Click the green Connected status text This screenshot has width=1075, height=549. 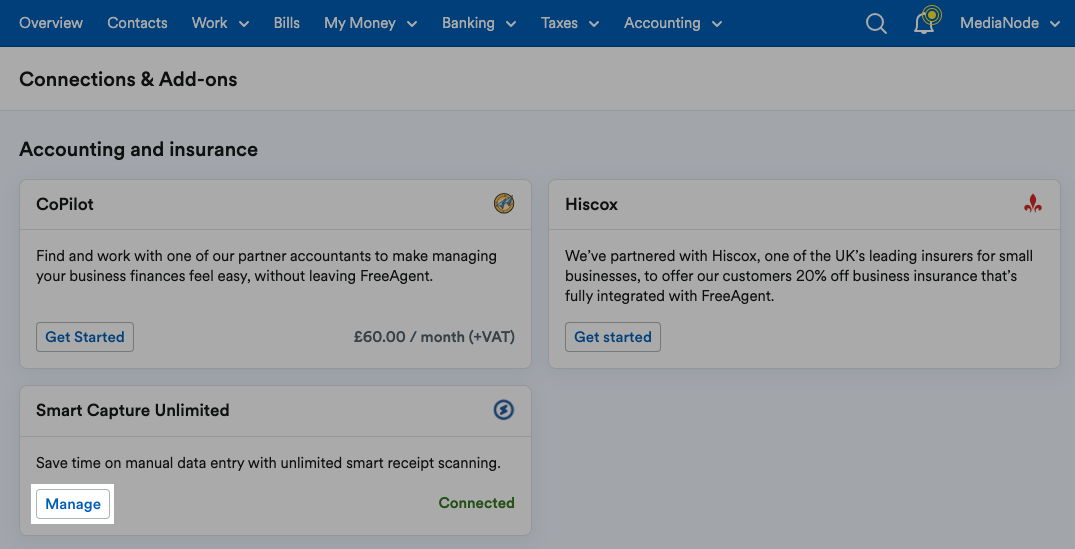(476, 502)
